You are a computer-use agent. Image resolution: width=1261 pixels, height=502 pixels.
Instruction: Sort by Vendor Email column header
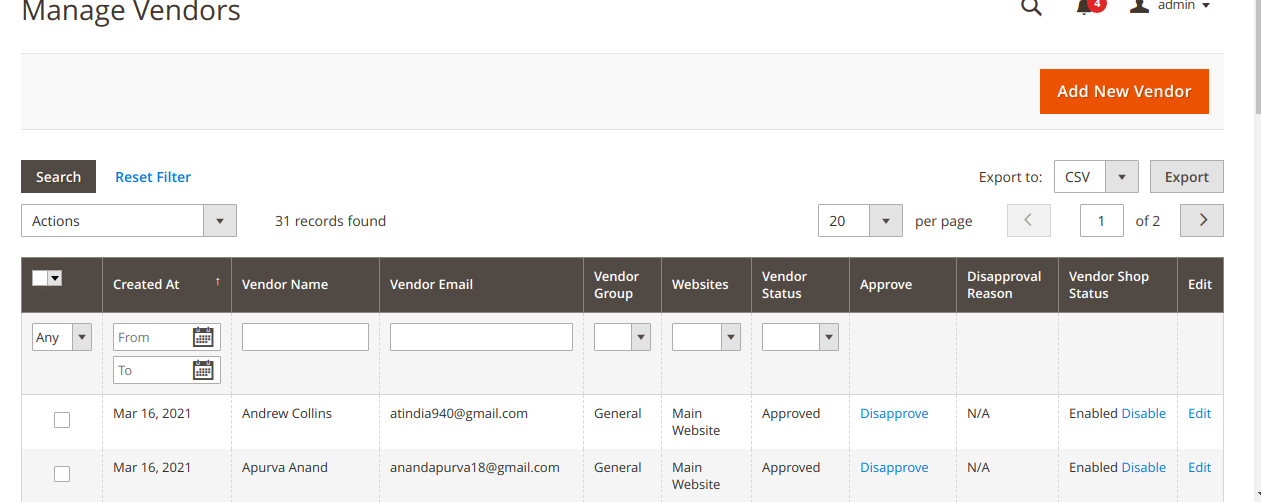coord(432,285)
